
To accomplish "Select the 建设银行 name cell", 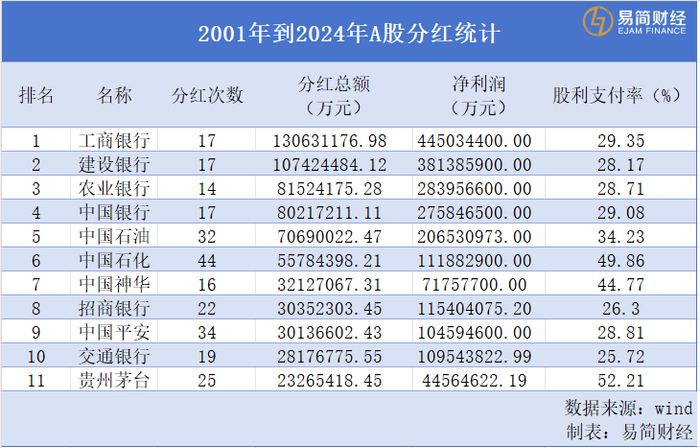I will [114, 165].
